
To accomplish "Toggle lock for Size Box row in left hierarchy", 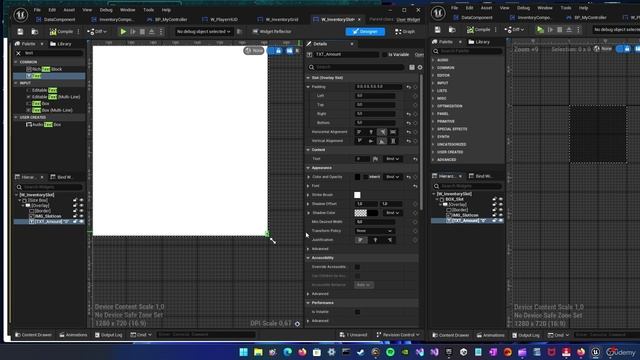I will pos(75,200).
